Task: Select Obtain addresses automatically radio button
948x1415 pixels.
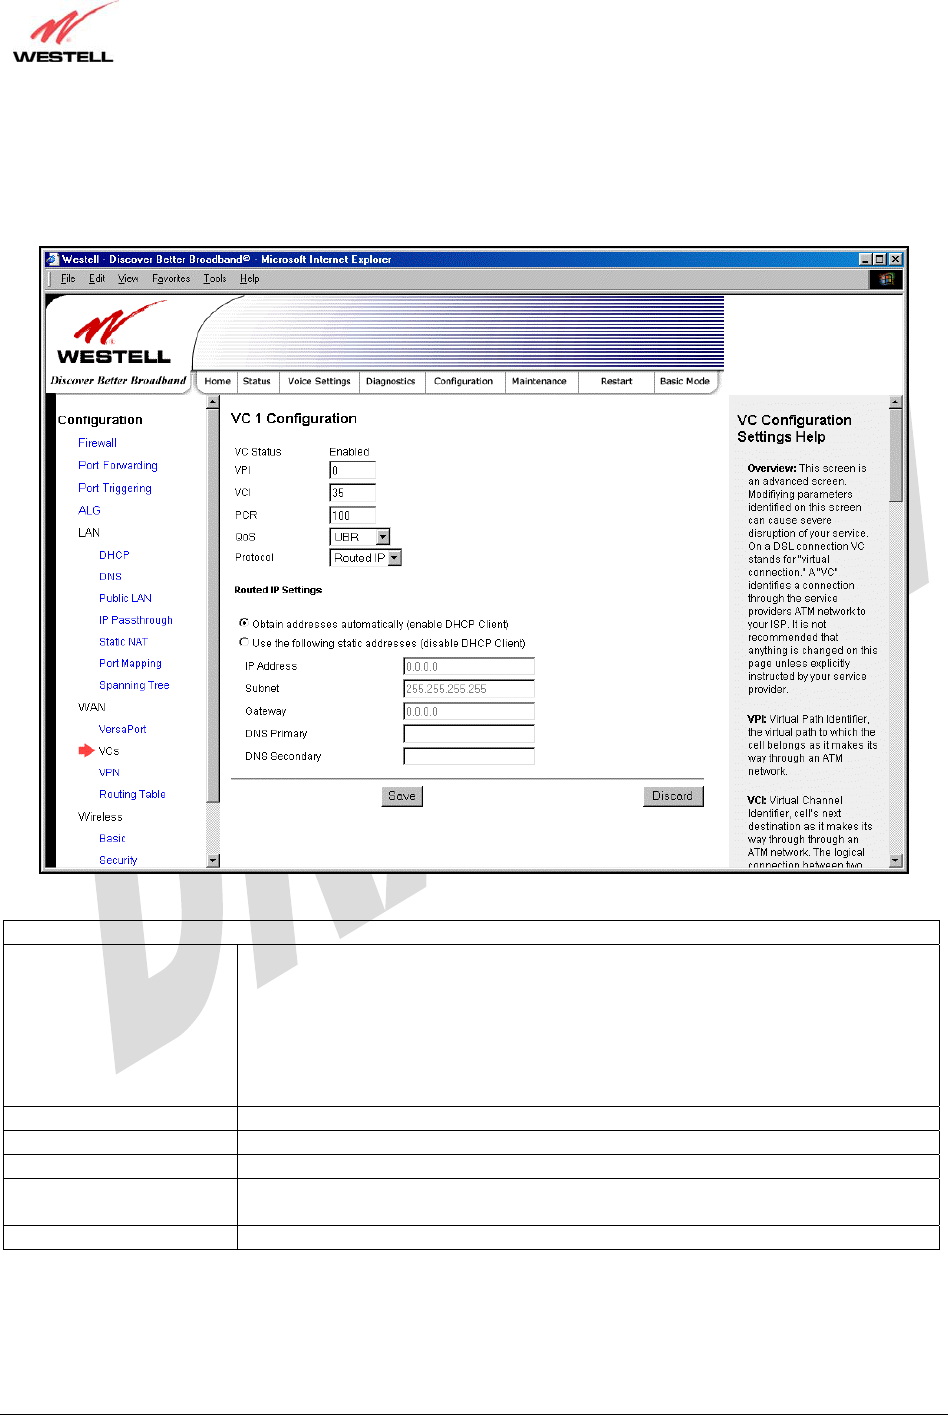Action: (x=244, y=623)
